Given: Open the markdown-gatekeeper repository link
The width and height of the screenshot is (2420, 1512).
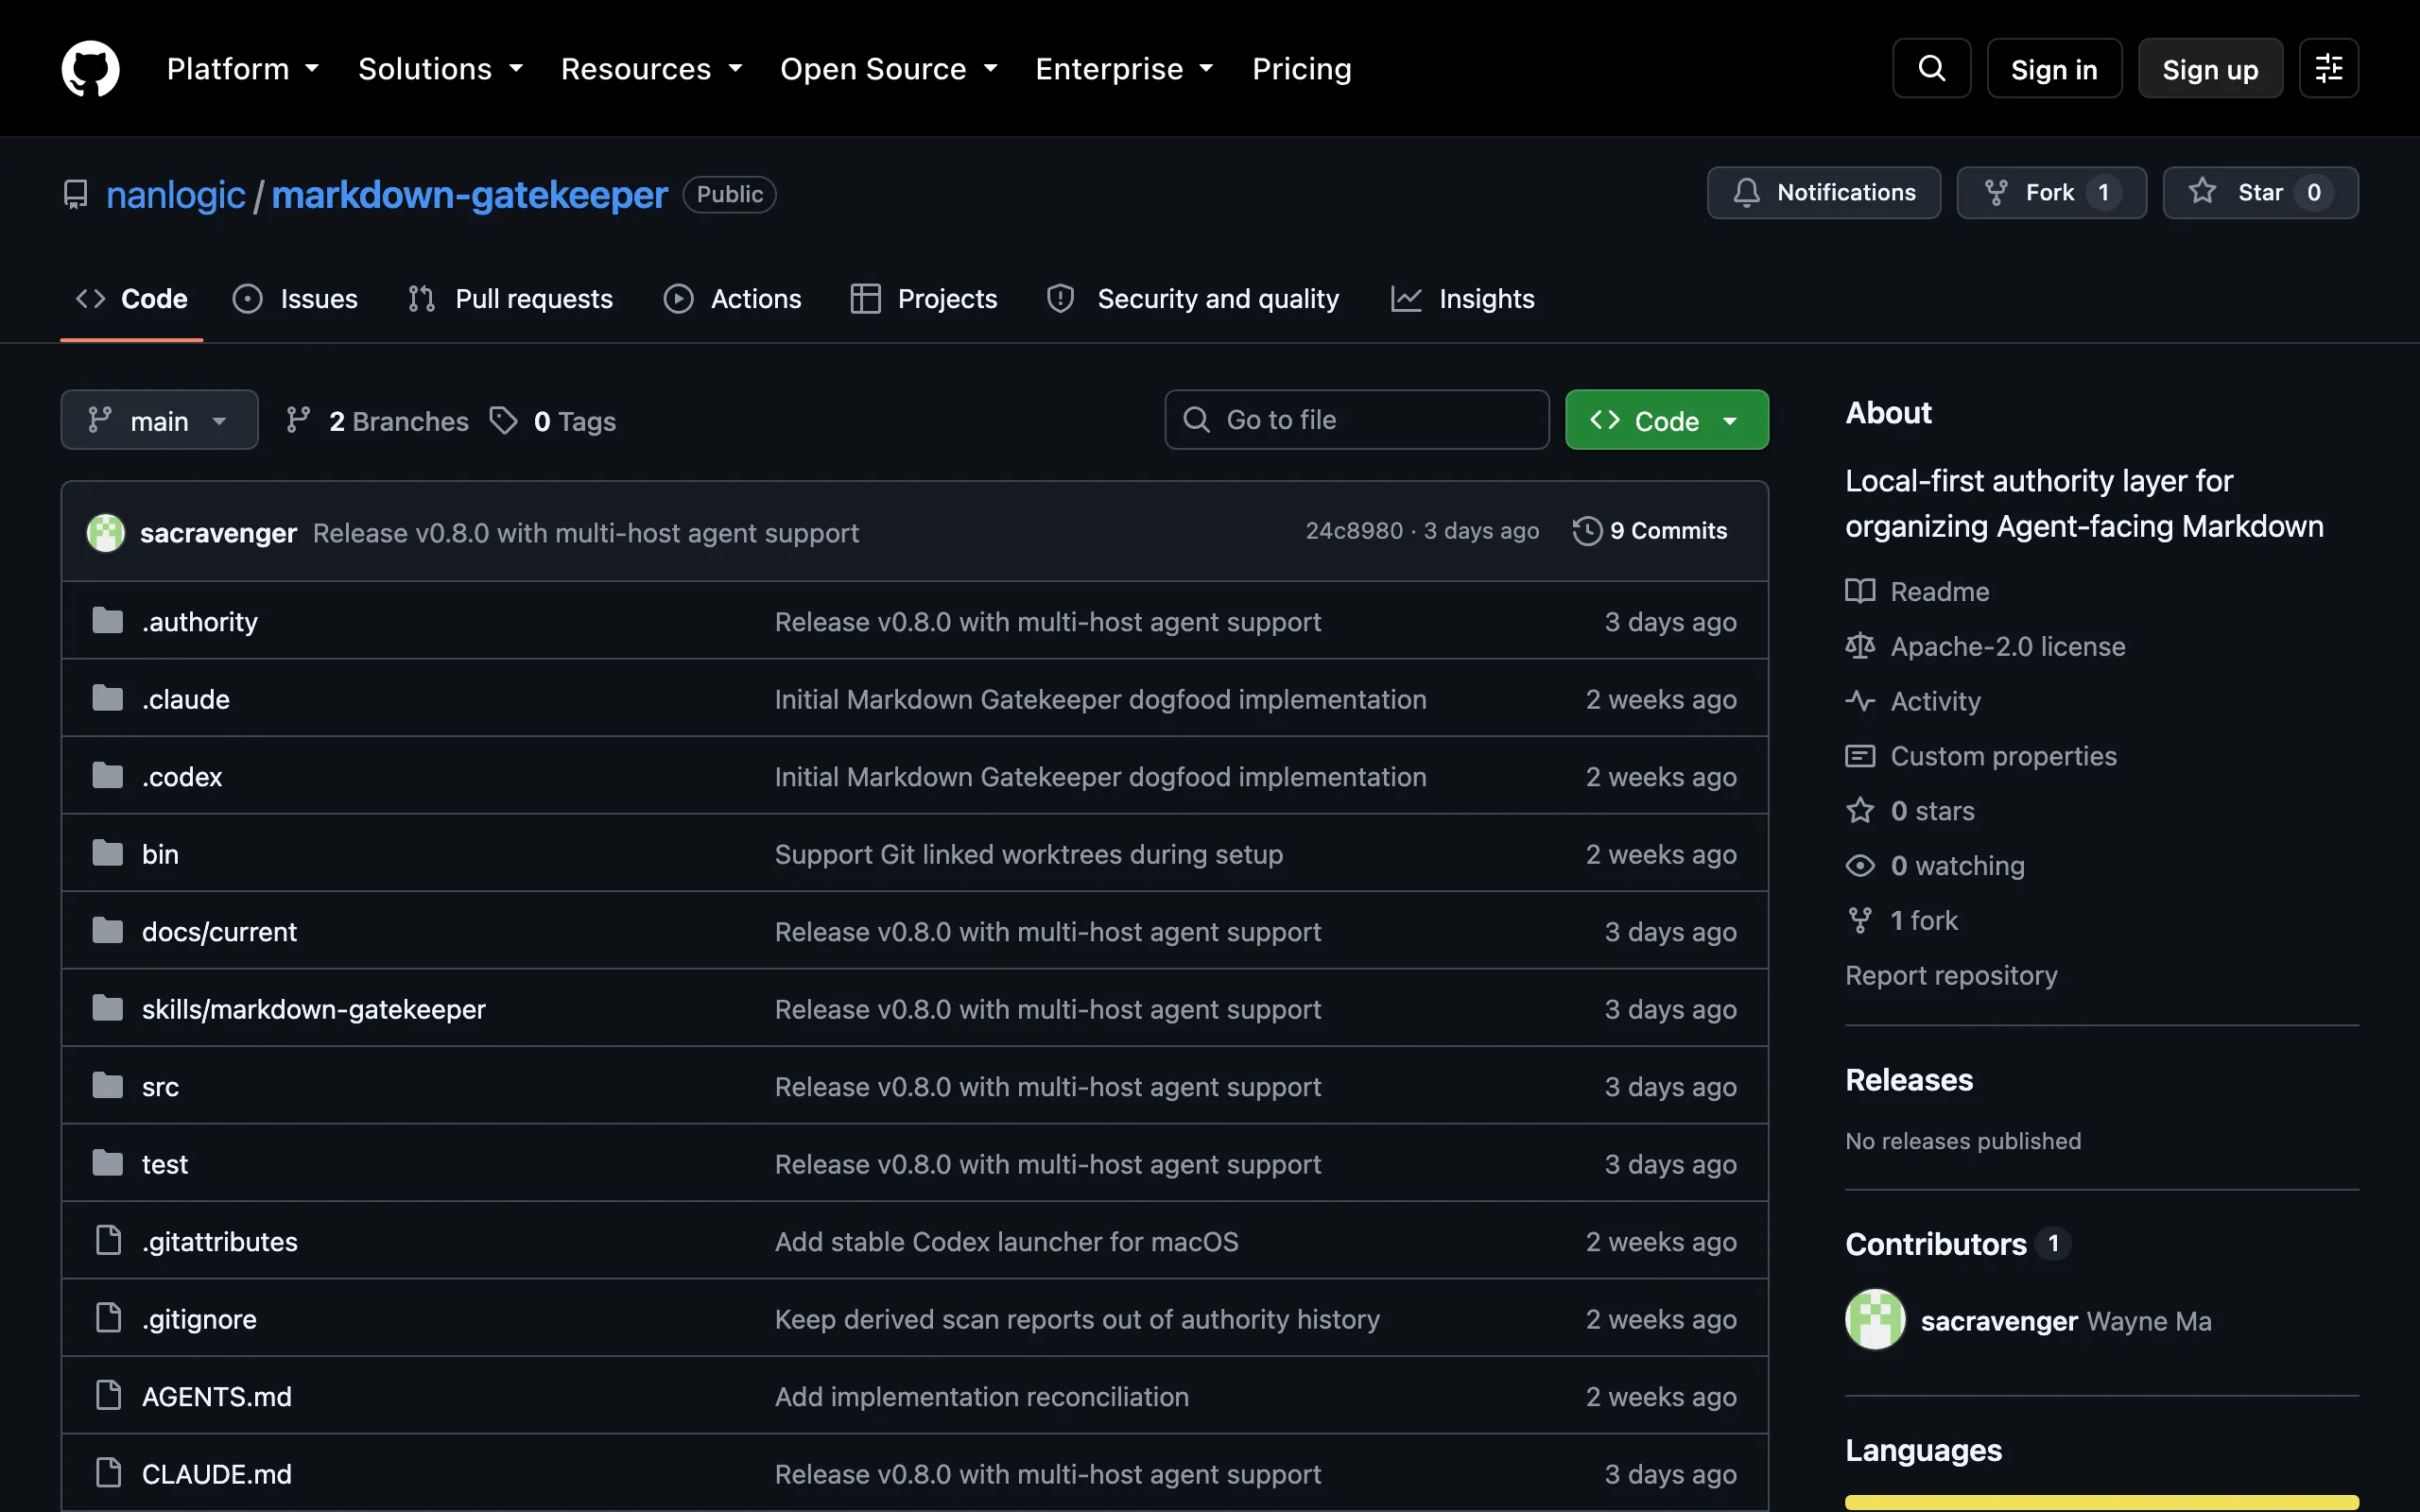Looking at the screenshot, I should pyautogui.click(x=469, y=195).
